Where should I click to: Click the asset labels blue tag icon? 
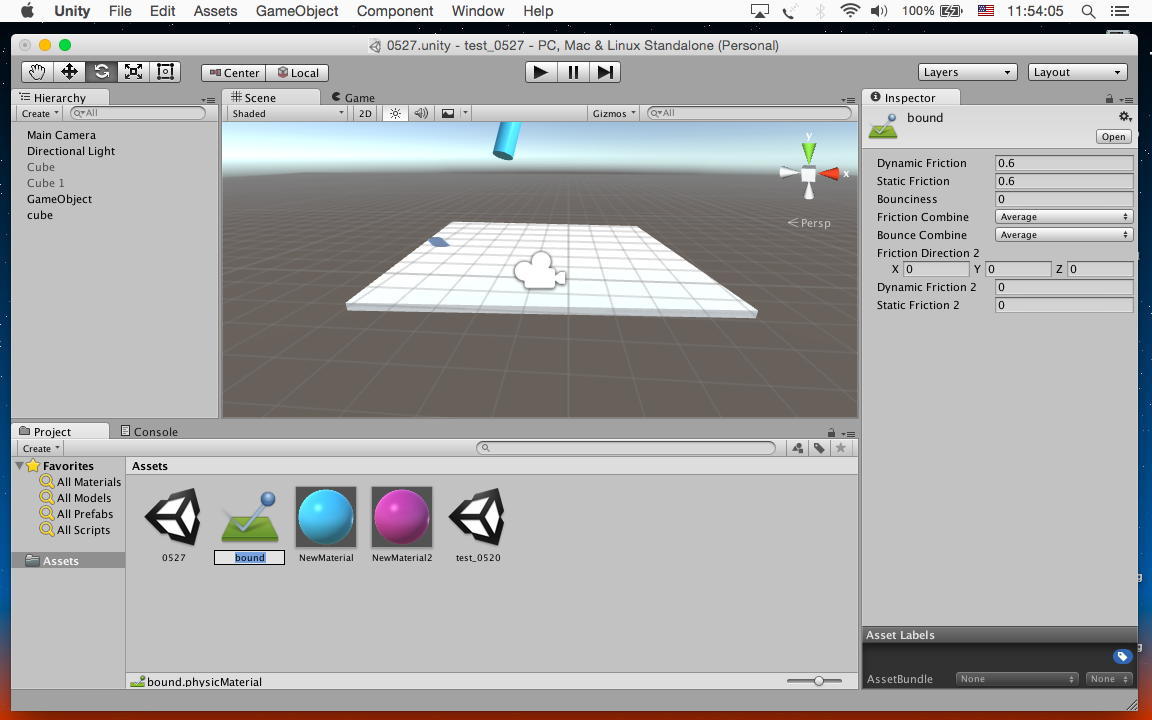[1122, 656]
